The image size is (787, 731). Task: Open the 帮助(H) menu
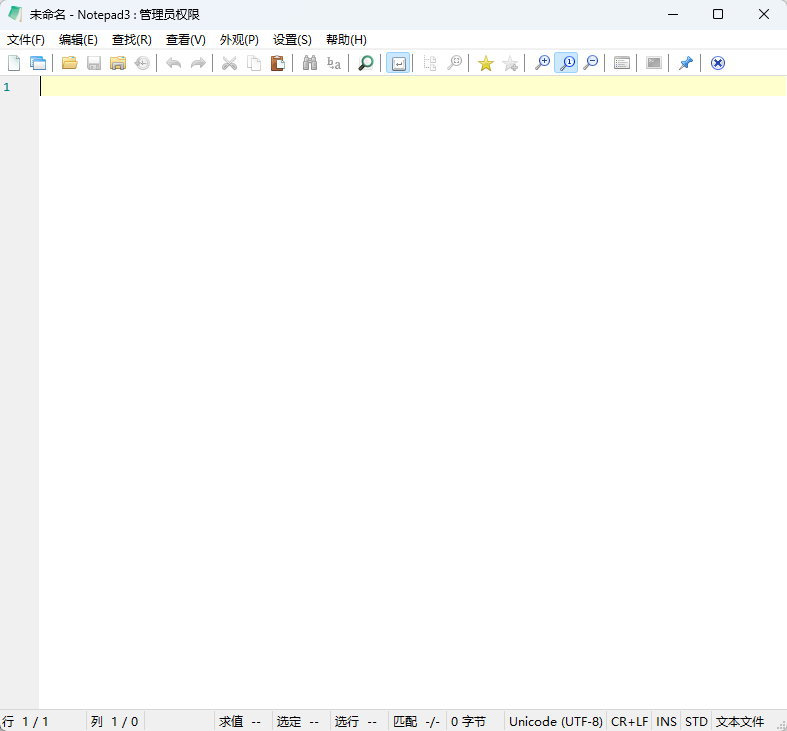[346, 40]
